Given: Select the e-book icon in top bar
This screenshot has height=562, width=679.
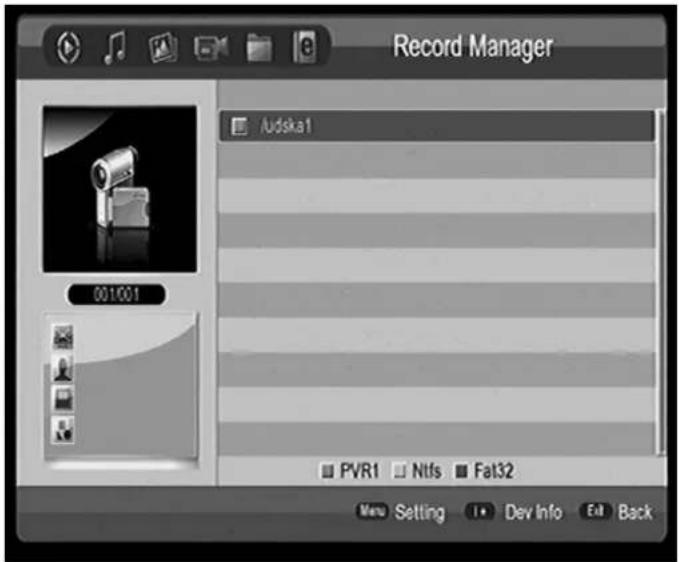Looking at the screenshot, I should point(304,47).
